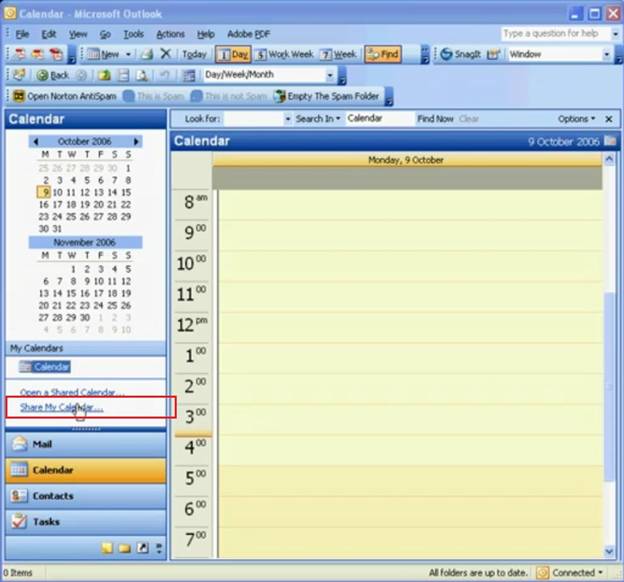The image size is (624, 582).
Task: Close the Find pane with X
Action: click(x=608, y=119)
